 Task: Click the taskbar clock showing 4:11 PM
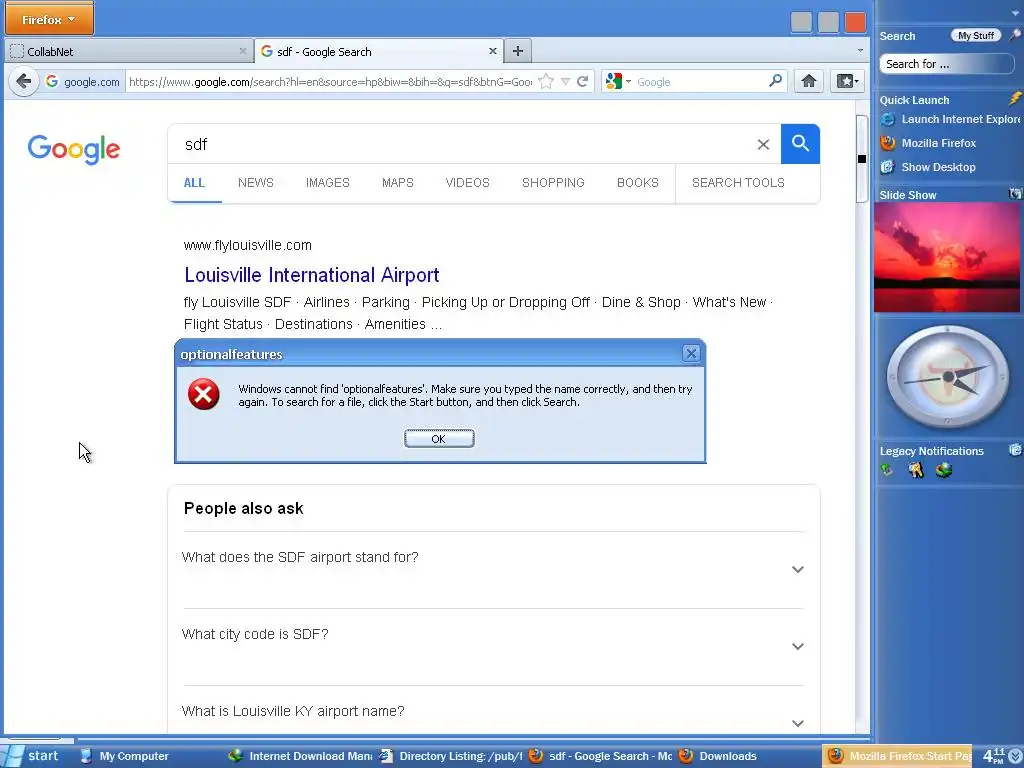(x=994, y=756)
